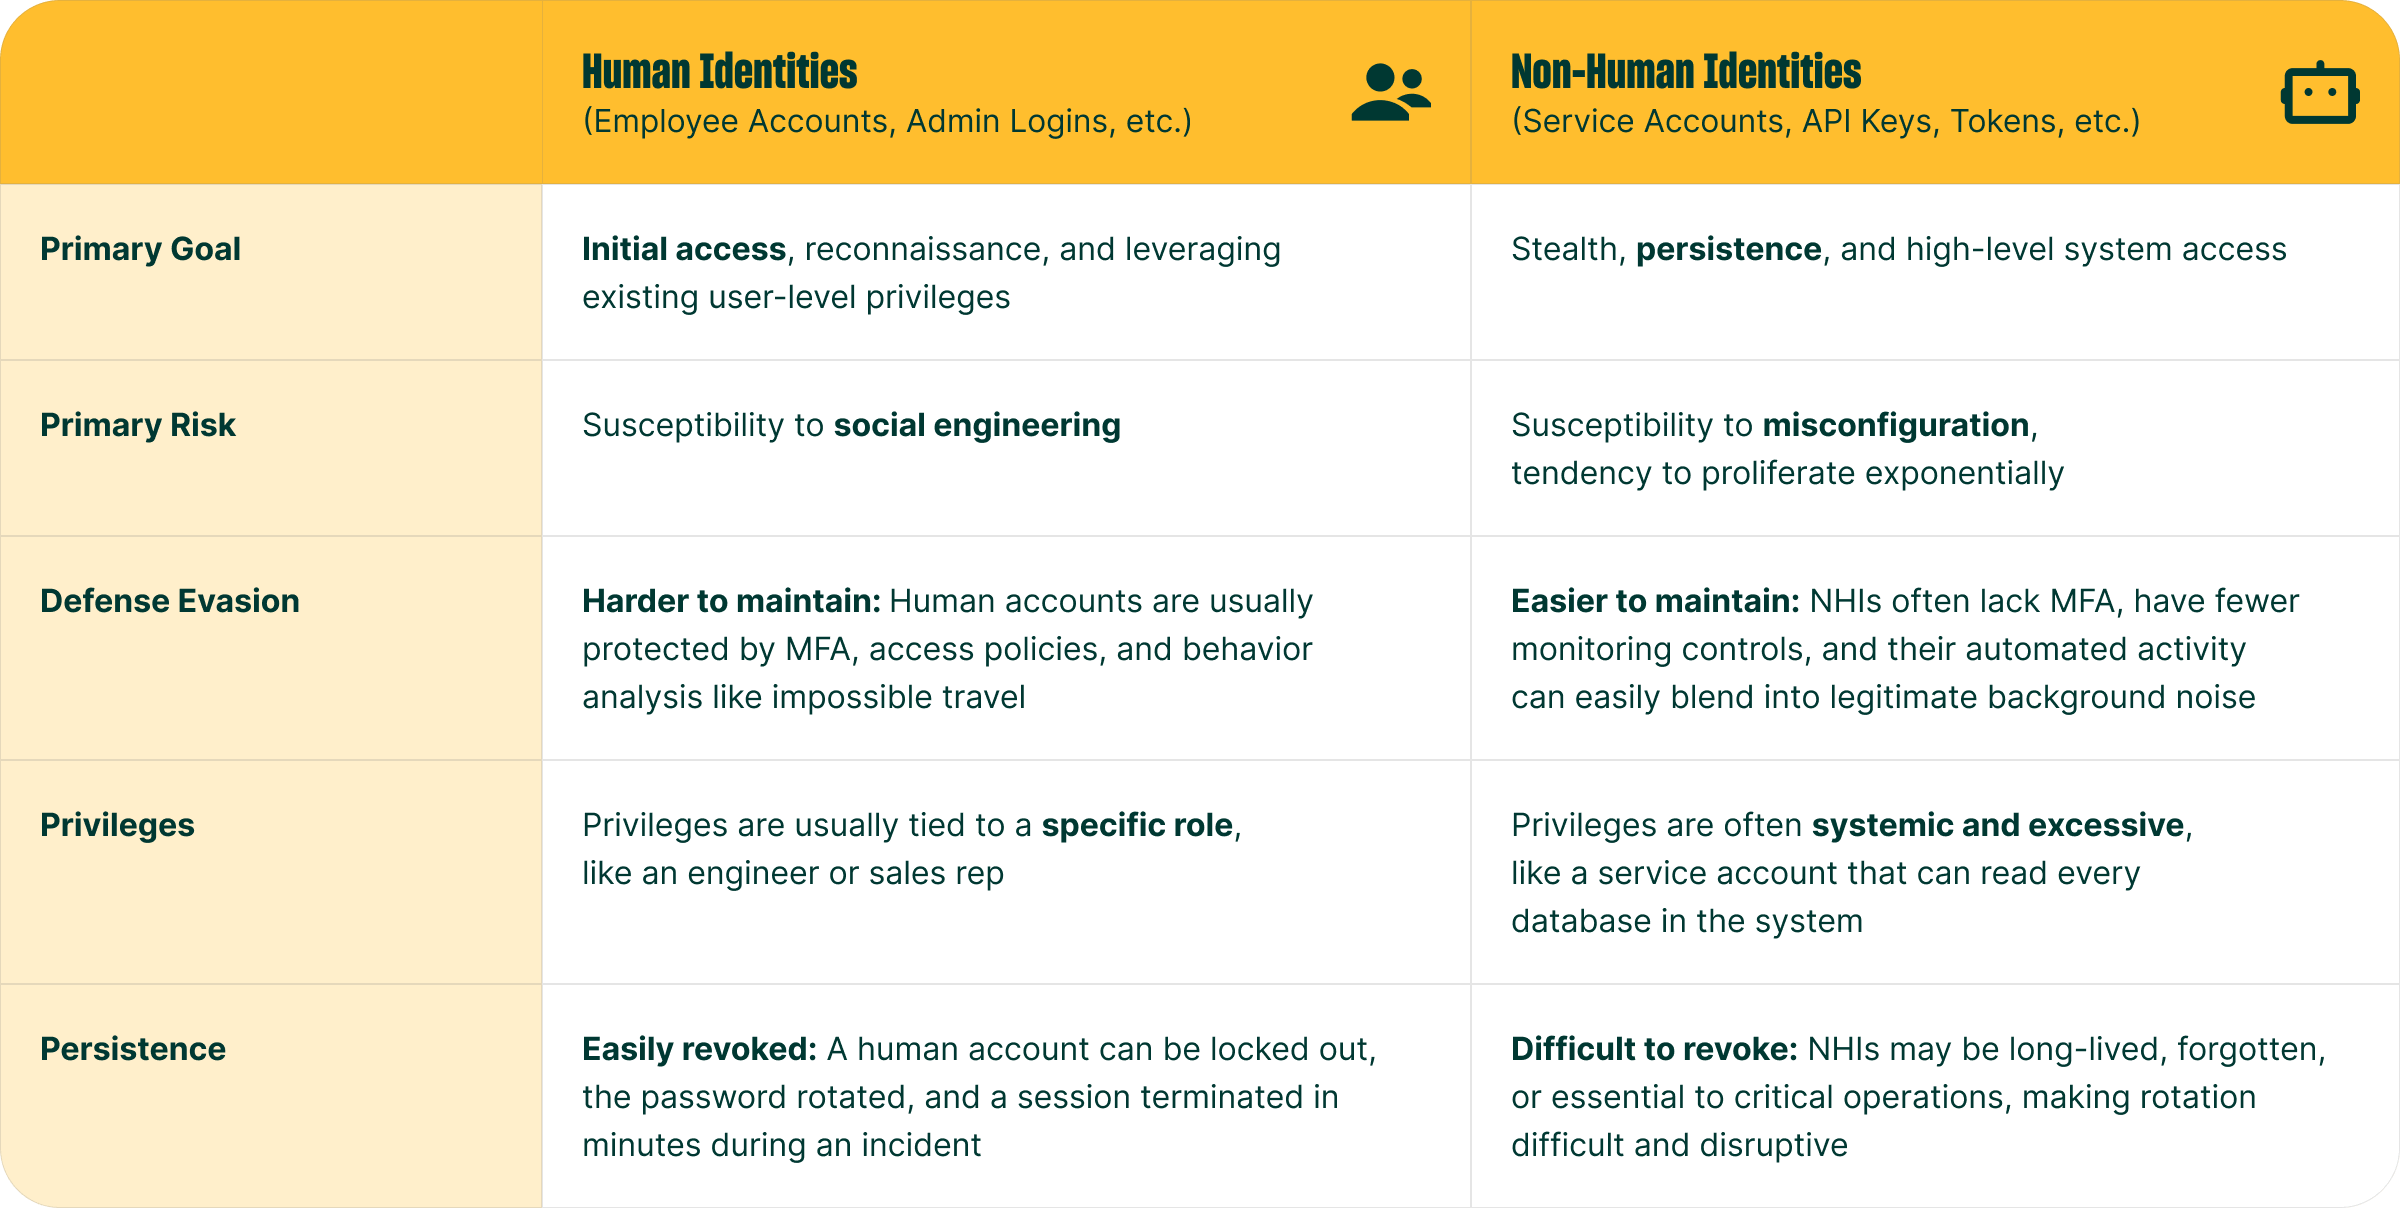Click the Primary Goal row label
This screenshot has width=2400, height=1208.
tap(140, 249)
